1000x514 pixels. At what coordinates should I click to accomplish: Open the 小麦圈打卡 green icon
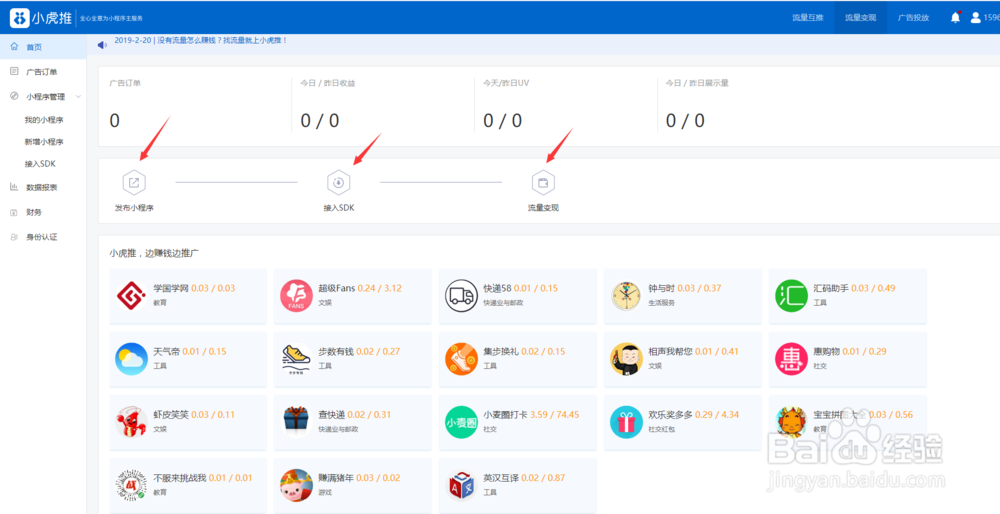(461, 422)
